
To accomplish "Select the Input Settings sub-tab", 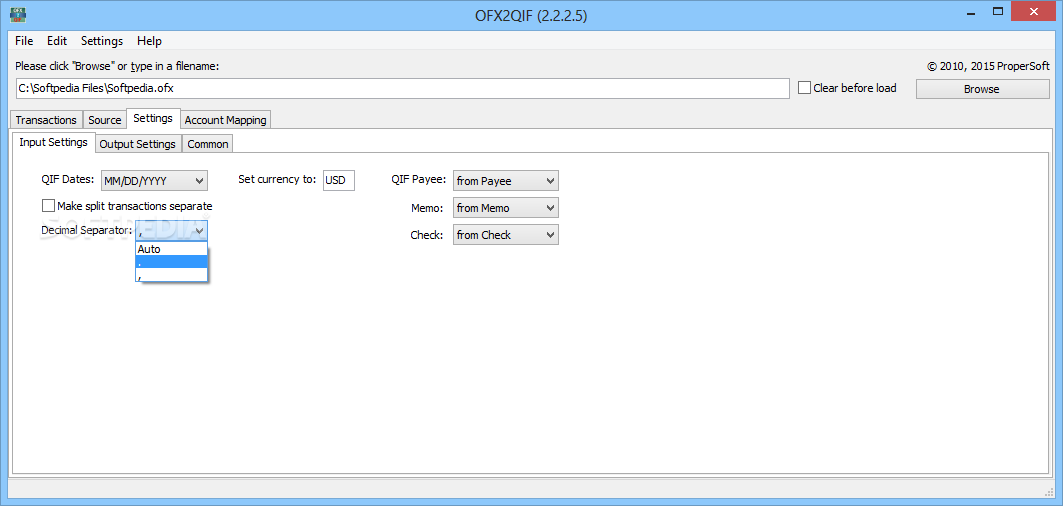I will (x=54, y=142).
